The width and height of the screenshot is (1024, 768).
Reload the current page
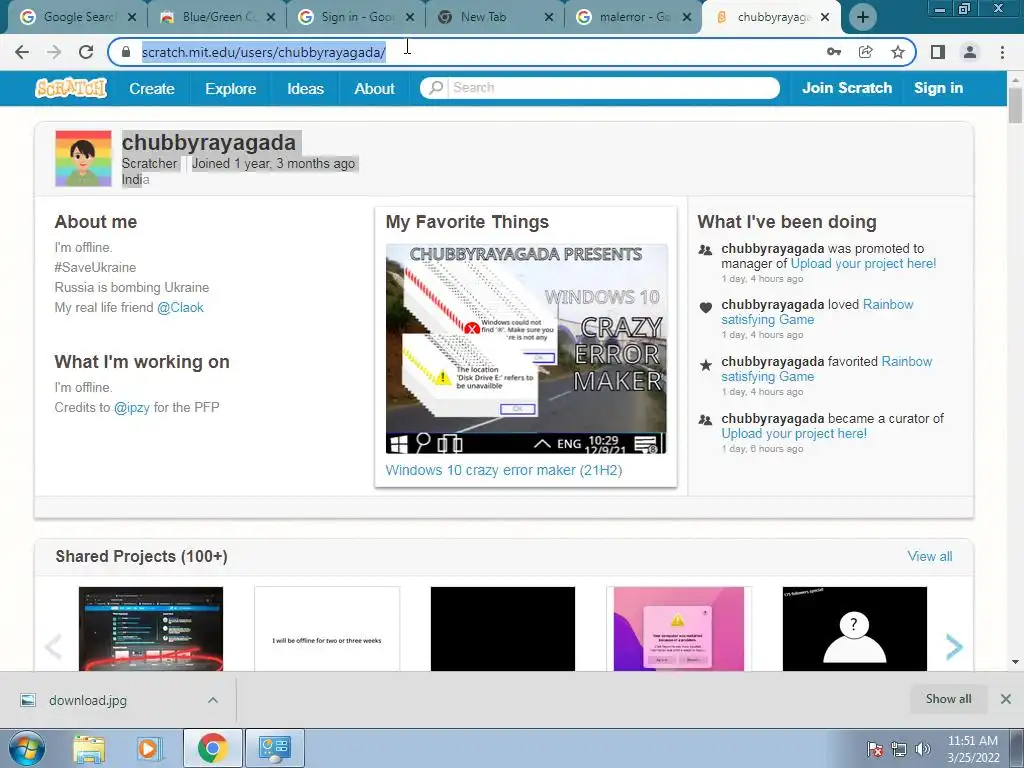[86, 52]
